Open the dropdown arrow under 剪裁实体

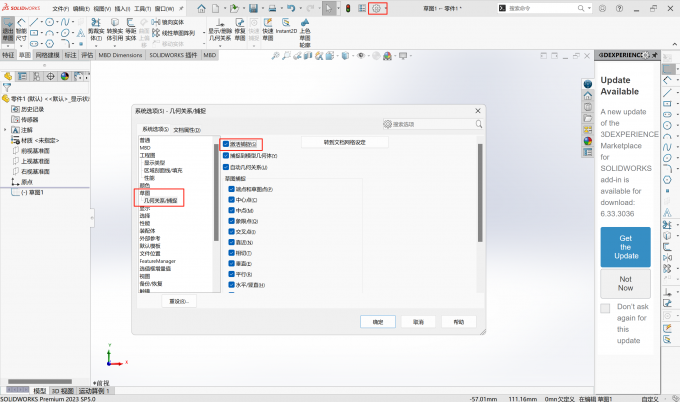[x=96, y=45]
